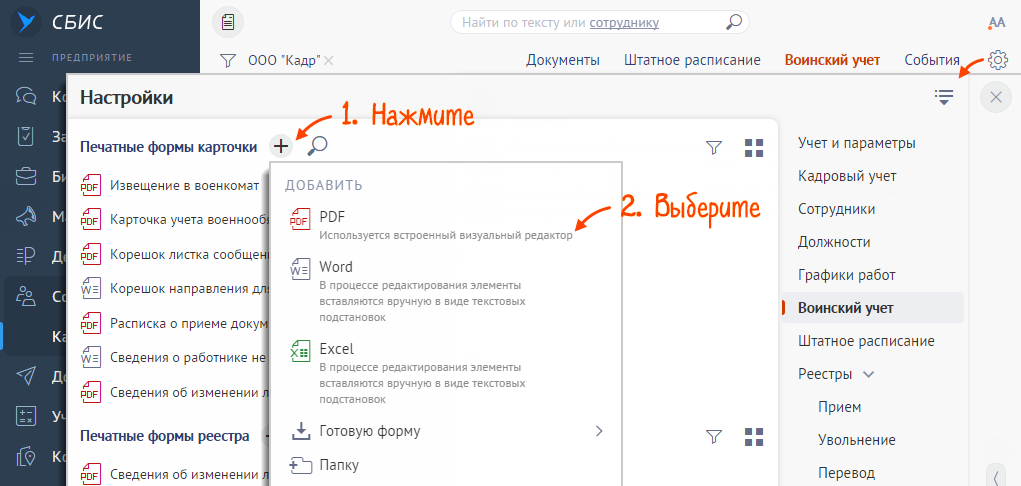Select Кадровый учет in settings list
1021x486 pixels.
tap(847, 176)
